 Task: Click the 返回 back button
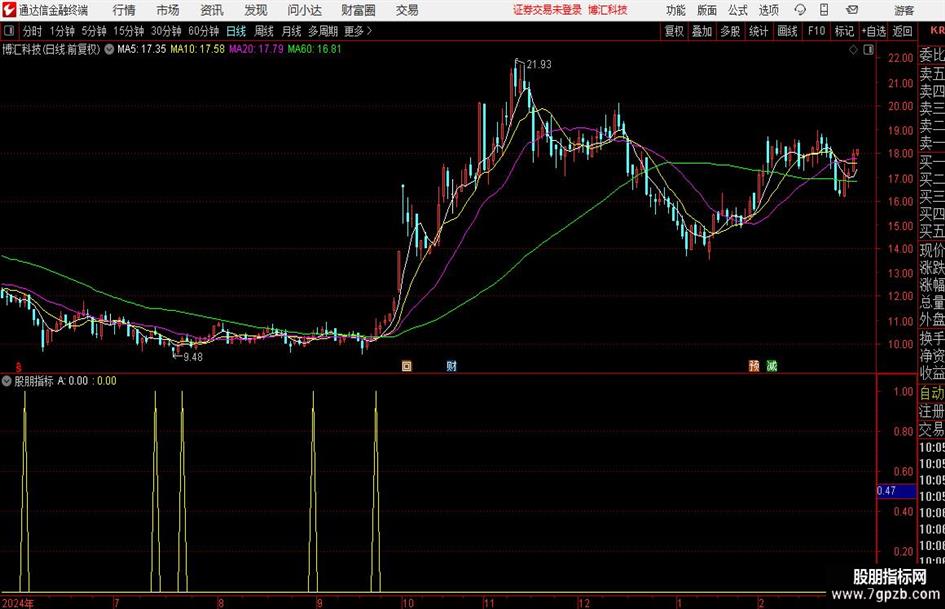click(902, 31)
